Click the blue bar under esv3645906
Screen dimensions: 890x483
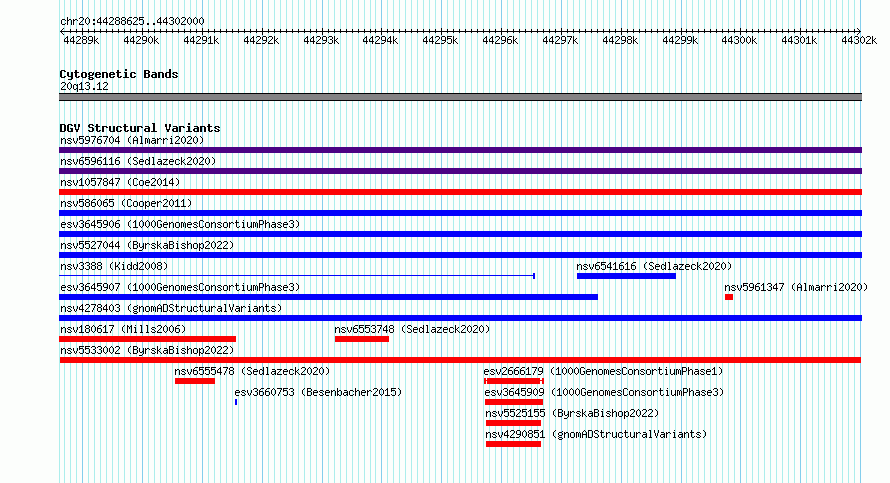pos(460,234)
